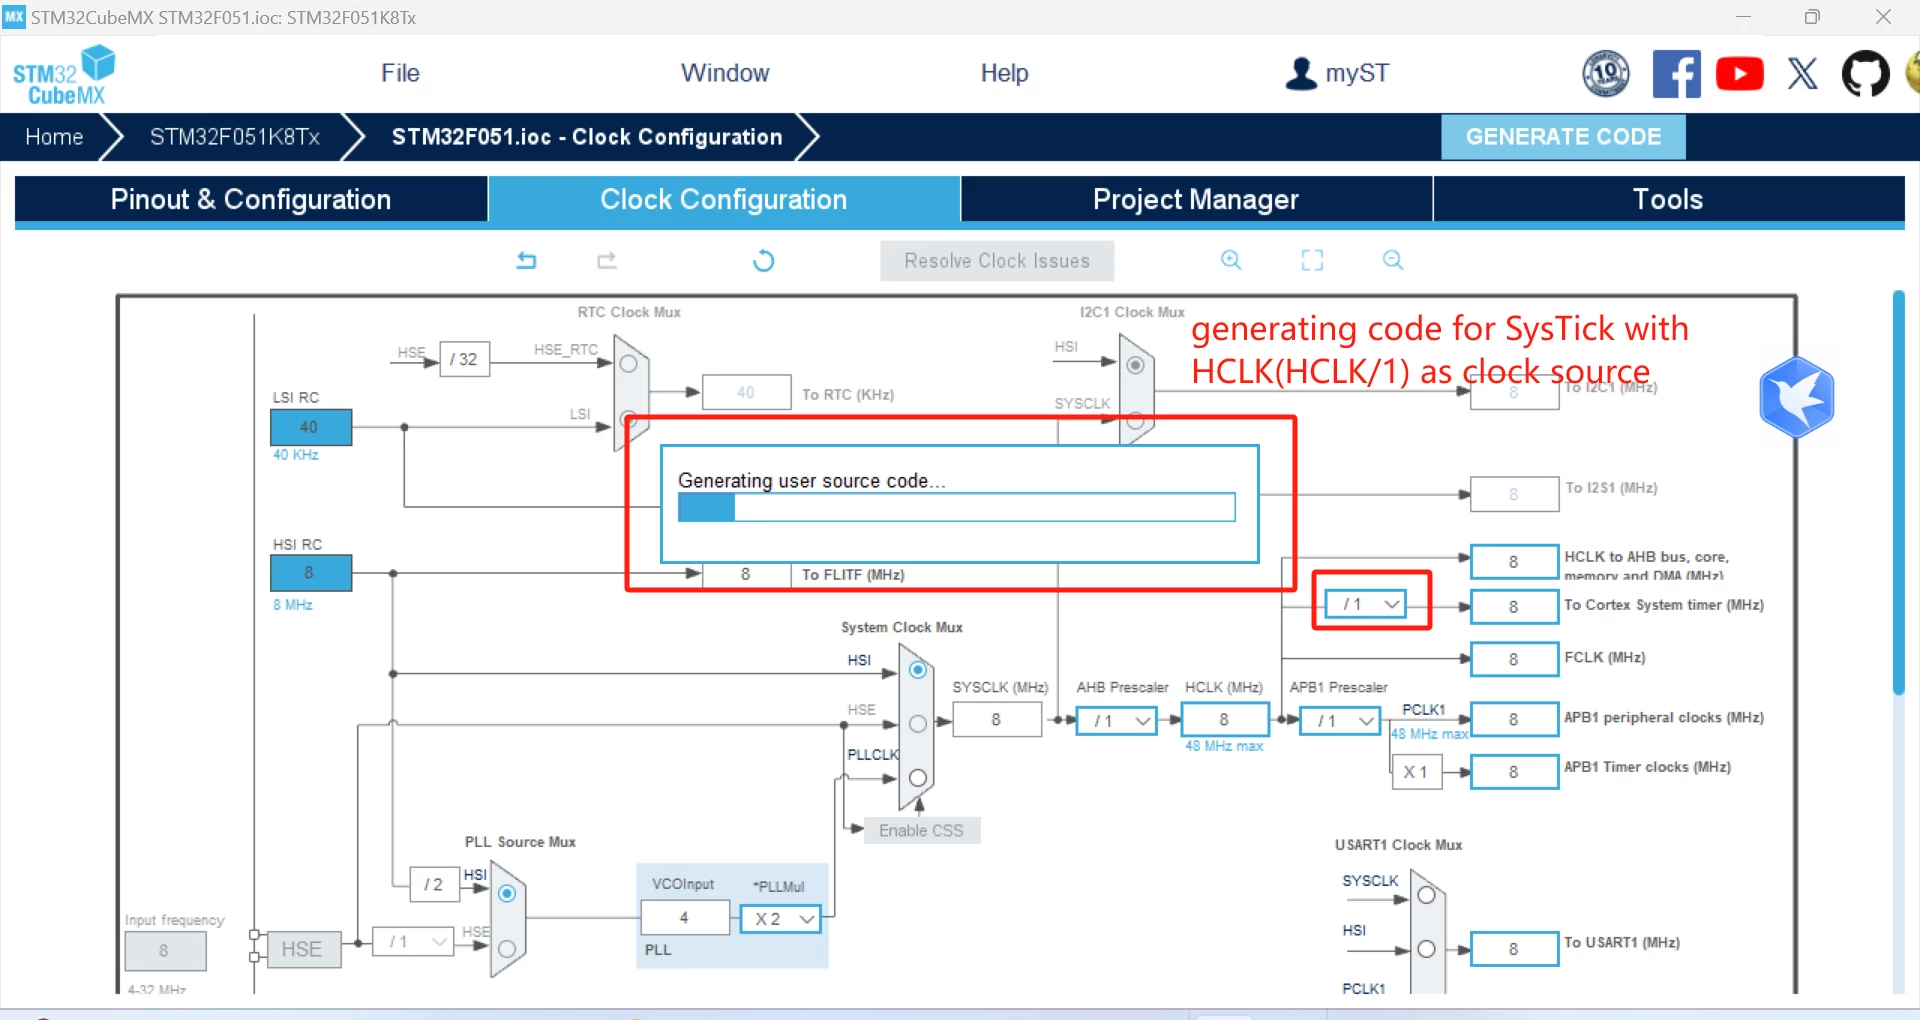Click the FCLK (MHz) value box

point(1514,659)
